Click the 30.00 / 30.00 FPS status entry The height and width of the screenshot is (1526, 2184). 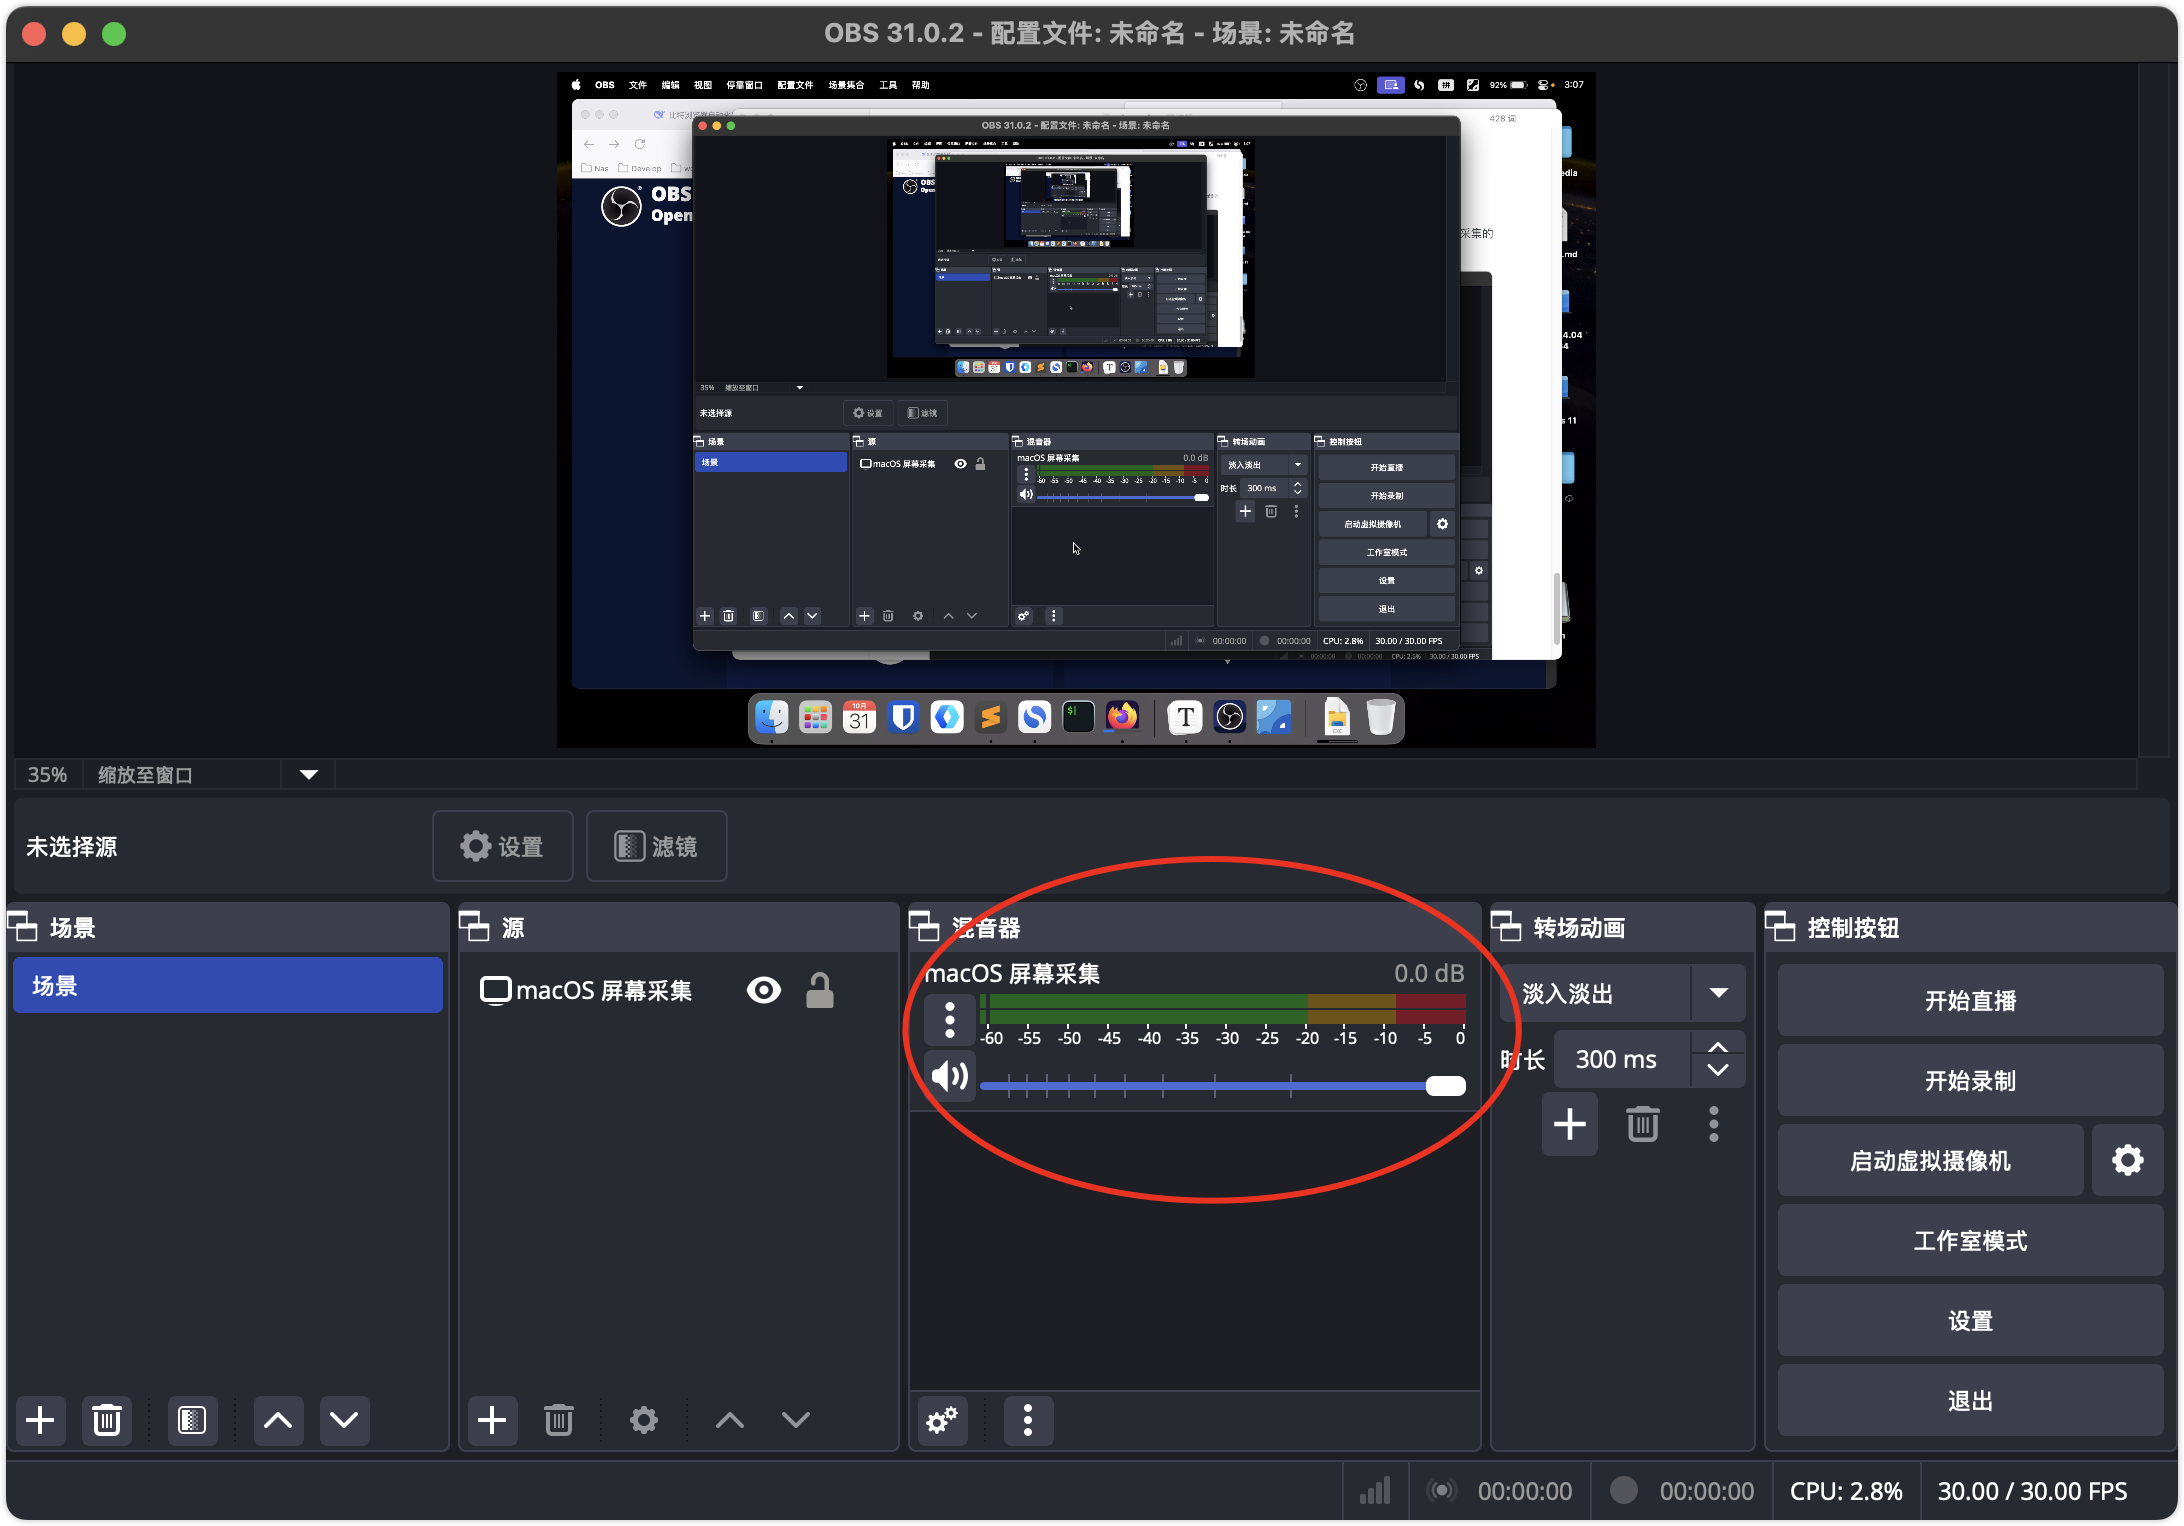[2032, 1491]
